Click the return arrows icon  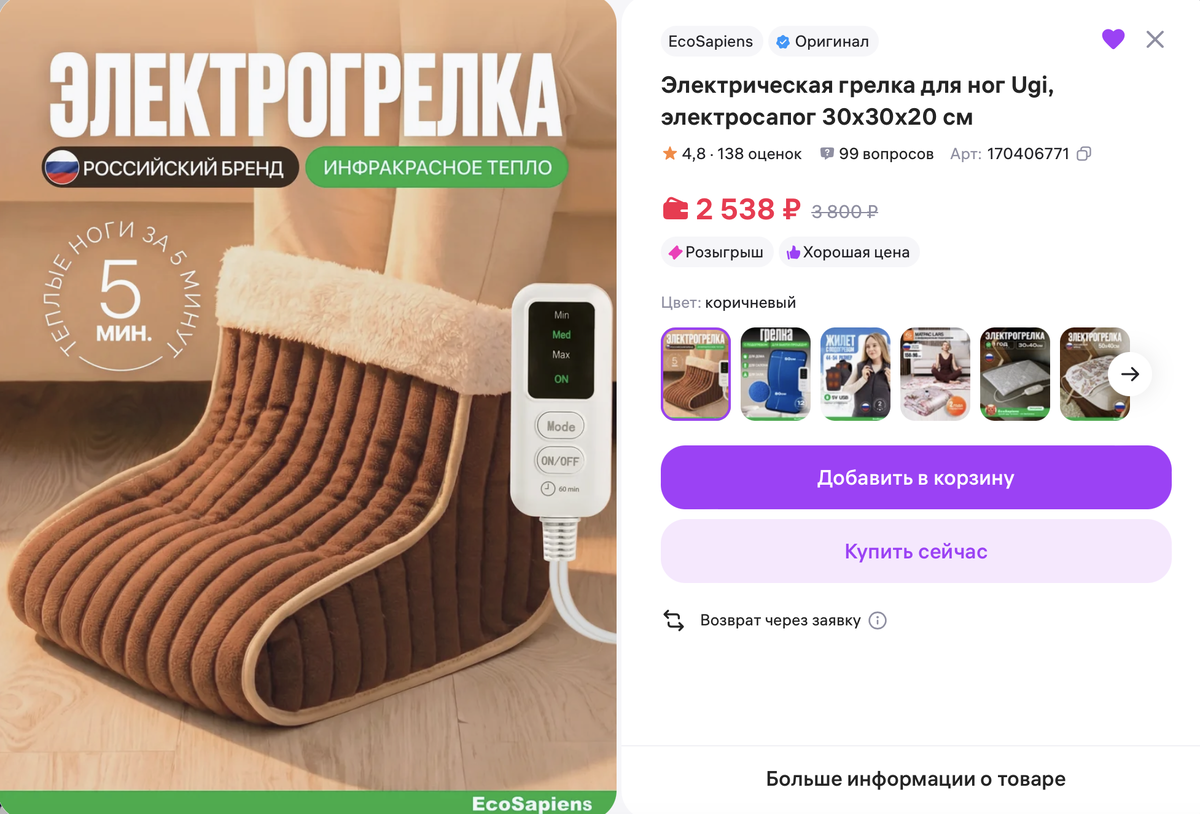(674, 620)
